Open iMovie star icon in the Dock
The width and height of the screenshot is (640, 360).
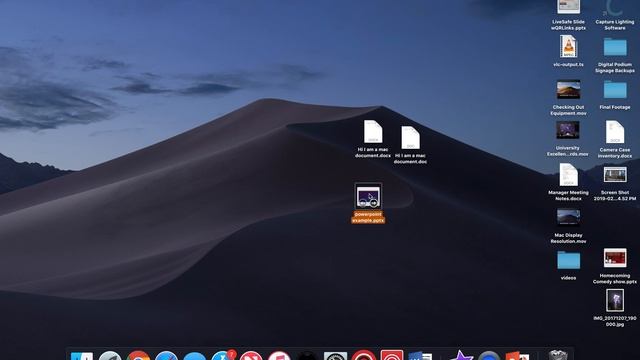coord(461,355)
